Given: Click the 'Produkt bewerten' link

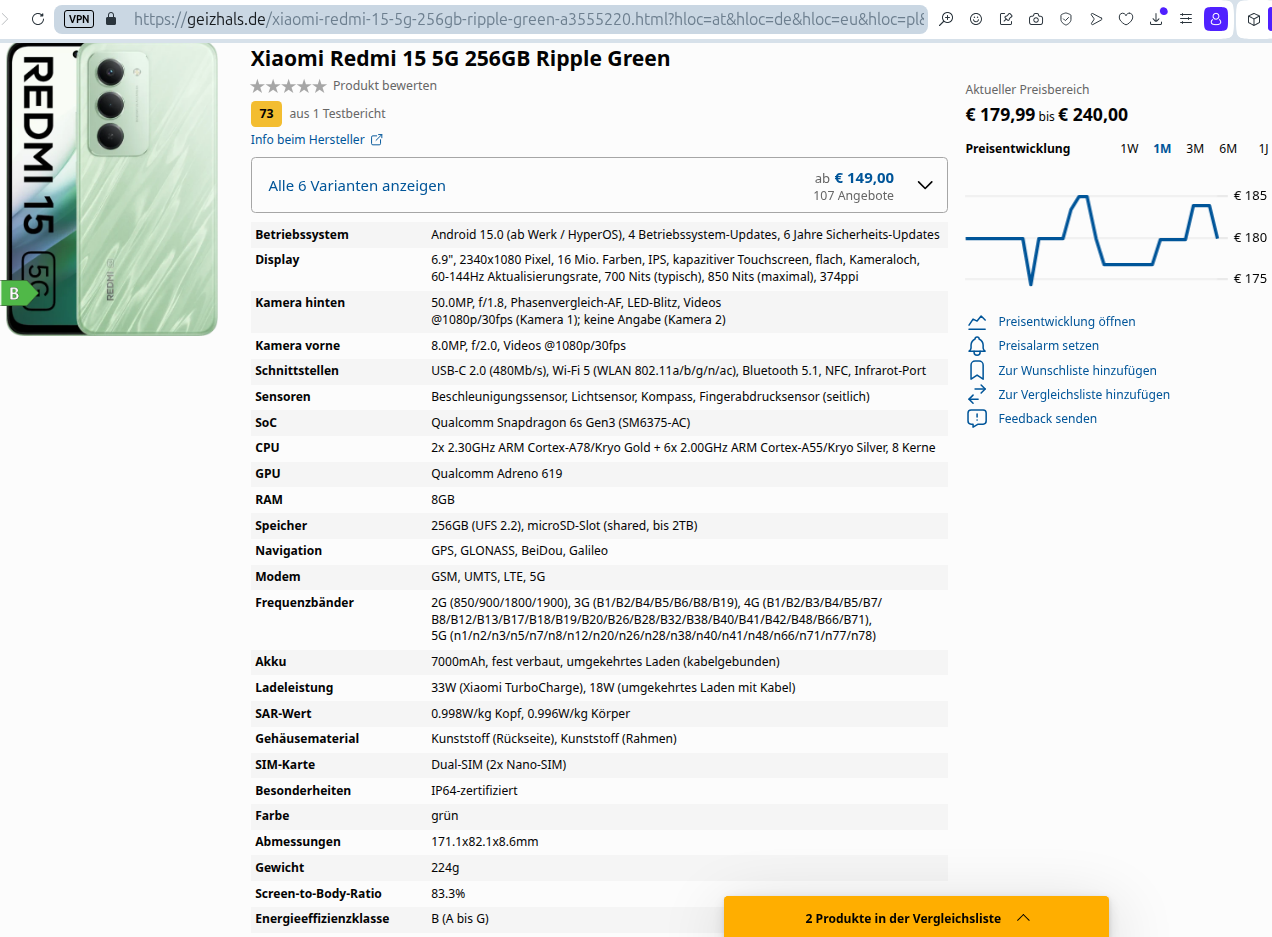Looking at the screenshot, I should coord(385,86).
